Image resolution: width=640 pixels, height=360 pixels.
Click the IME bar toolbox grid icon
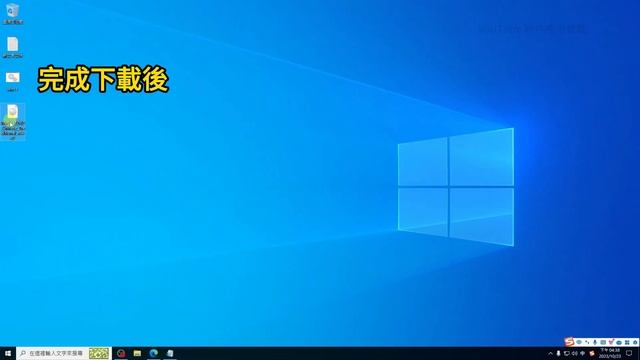coord(627,342)
